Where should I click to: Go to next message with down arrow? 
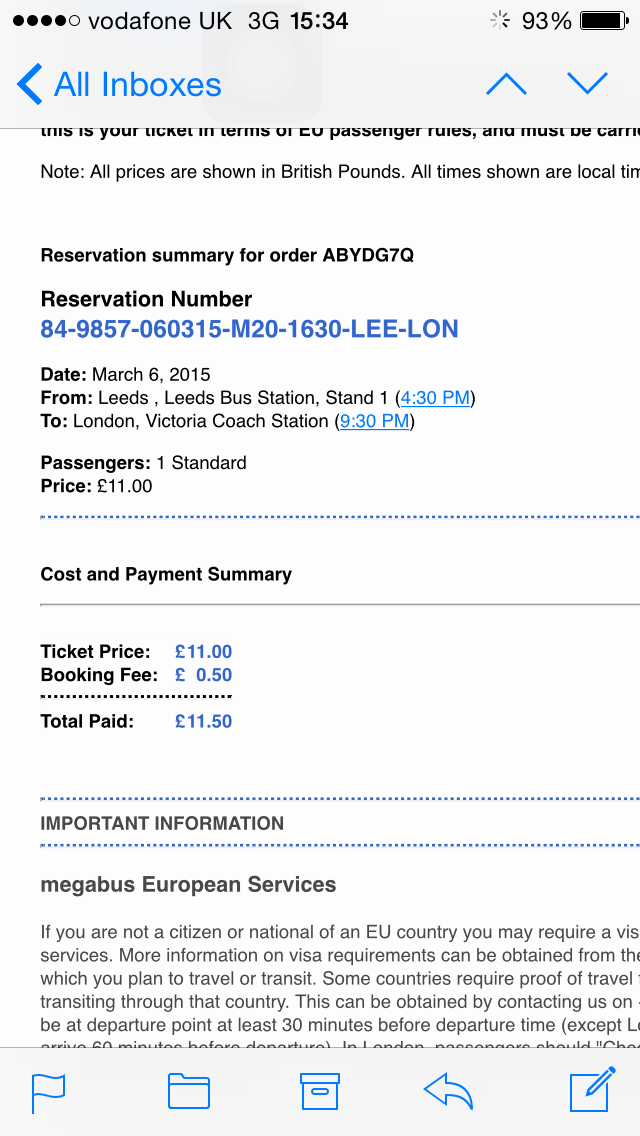(587, 83)
